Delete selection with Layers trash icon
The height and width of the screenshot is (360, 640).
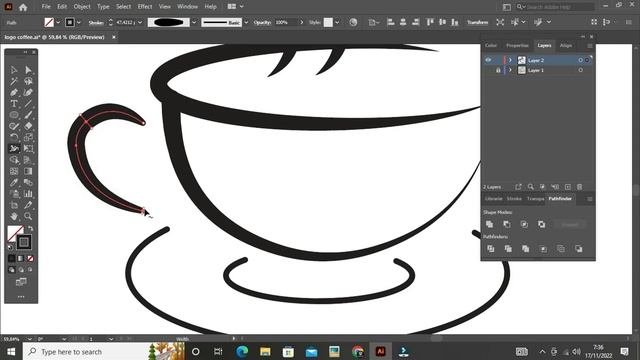(x=580, y=187)
